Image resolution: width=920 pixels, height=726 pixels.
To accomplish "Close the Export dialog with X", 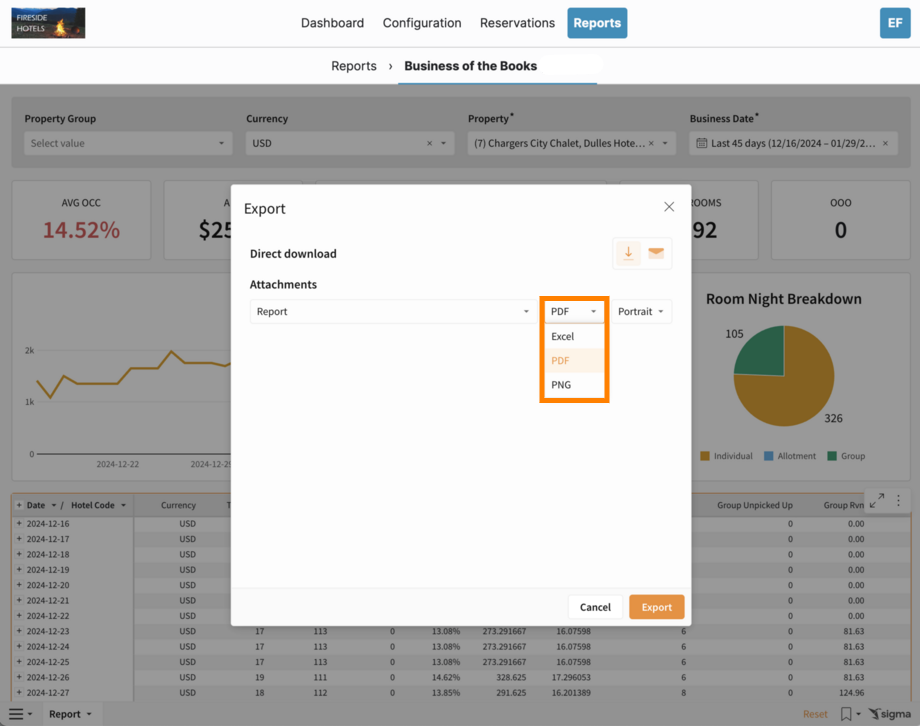I will tap(669, 207).
